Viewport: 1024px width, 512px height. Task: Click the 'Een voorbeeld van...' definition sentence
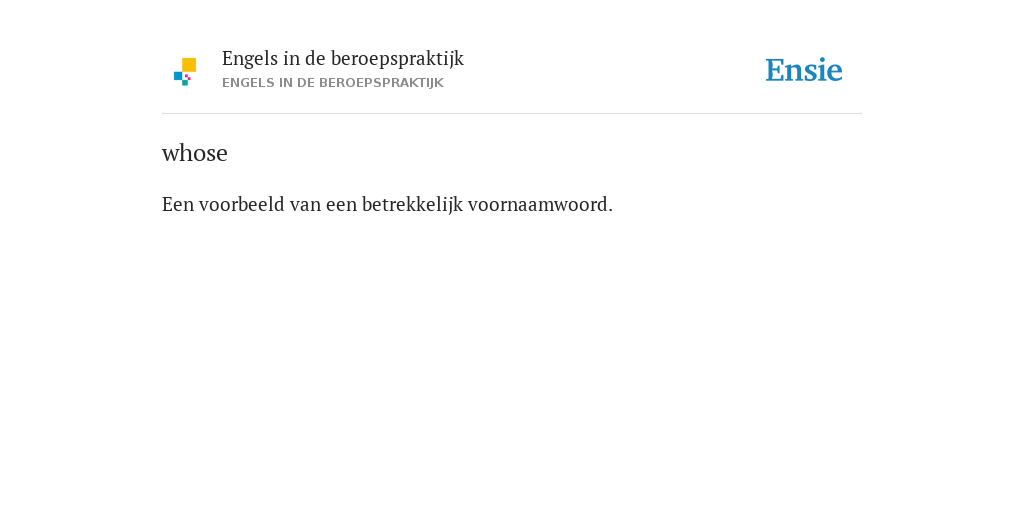click(x=387, y=204)
